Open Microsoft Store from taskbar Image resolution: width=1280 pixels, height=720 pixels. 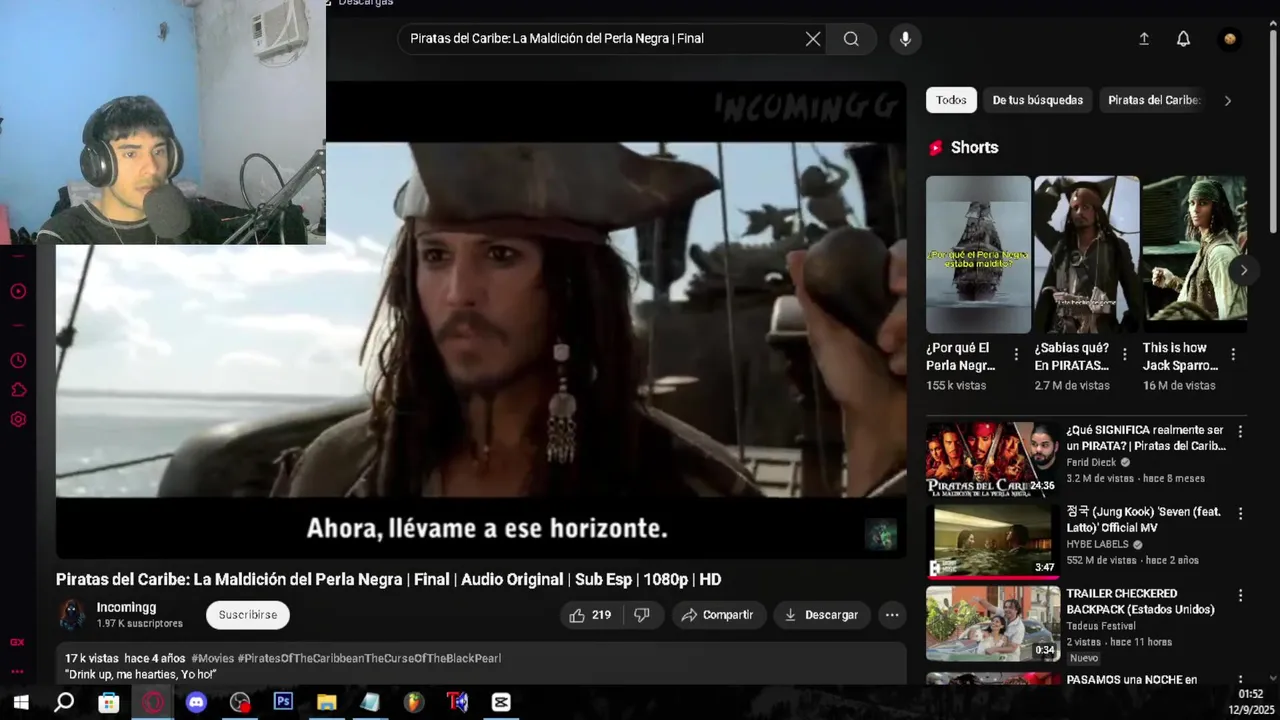(x=108, y=702)
